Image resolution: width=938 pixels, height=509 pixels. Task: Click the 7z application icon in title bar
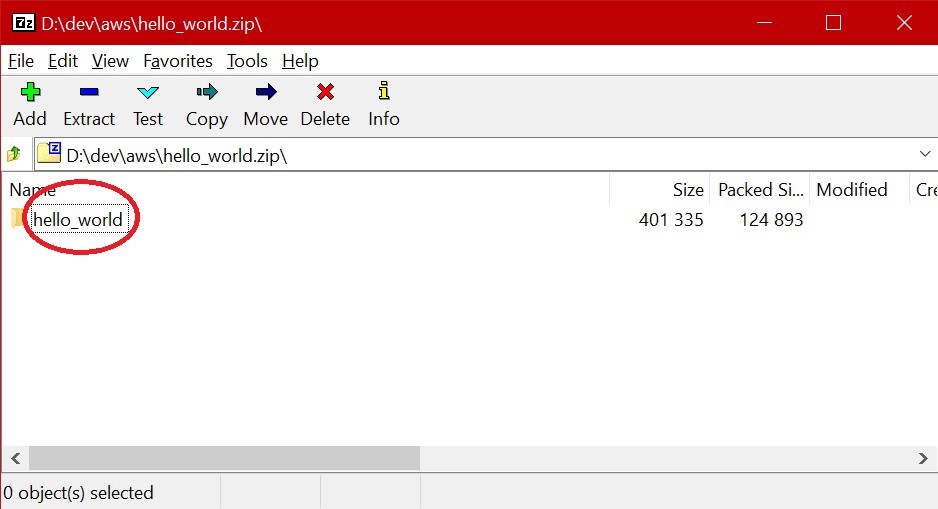tap(24, 23)
